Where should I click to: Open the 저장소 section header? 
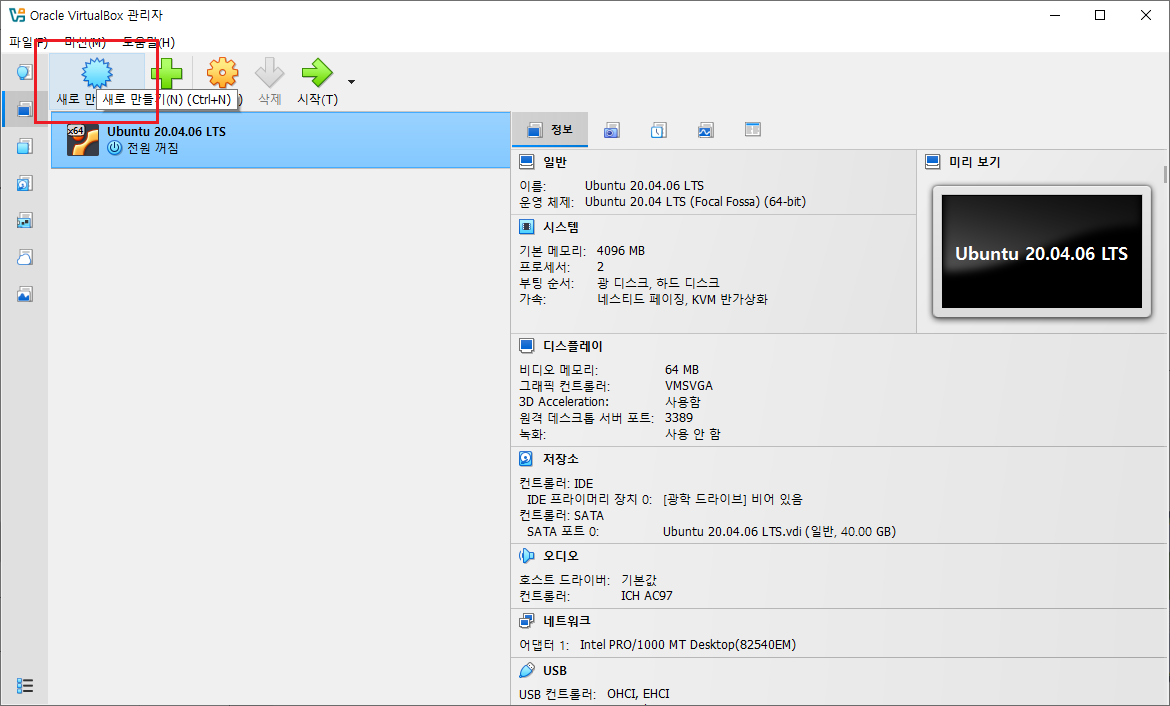click(560, 459)
